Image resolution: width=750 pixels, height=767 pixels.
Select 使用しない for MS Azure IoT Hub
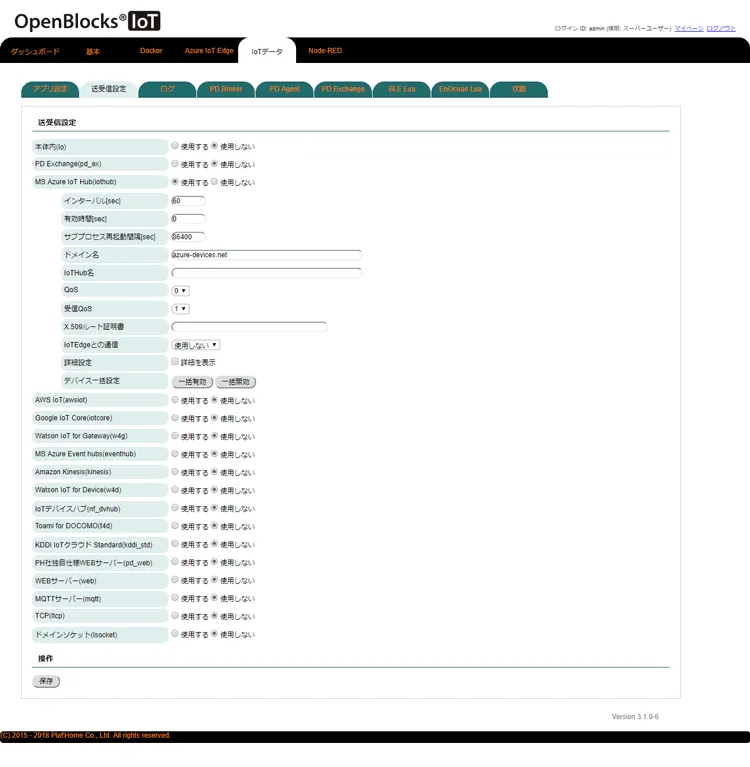214,182
